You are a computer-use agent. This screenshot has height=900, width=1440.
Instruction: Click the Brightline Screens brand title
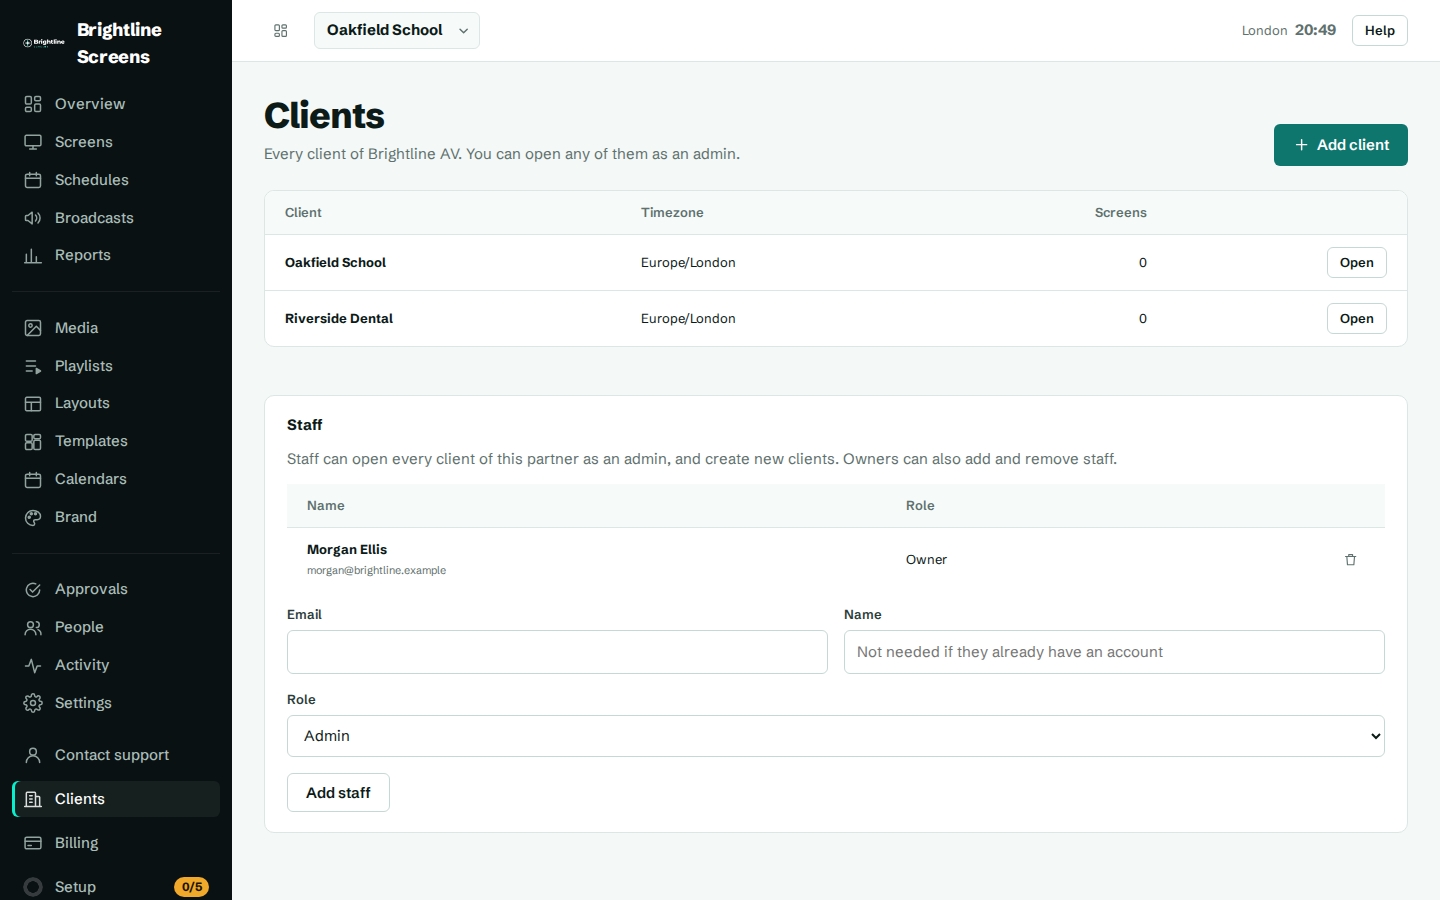coord(119,43)
